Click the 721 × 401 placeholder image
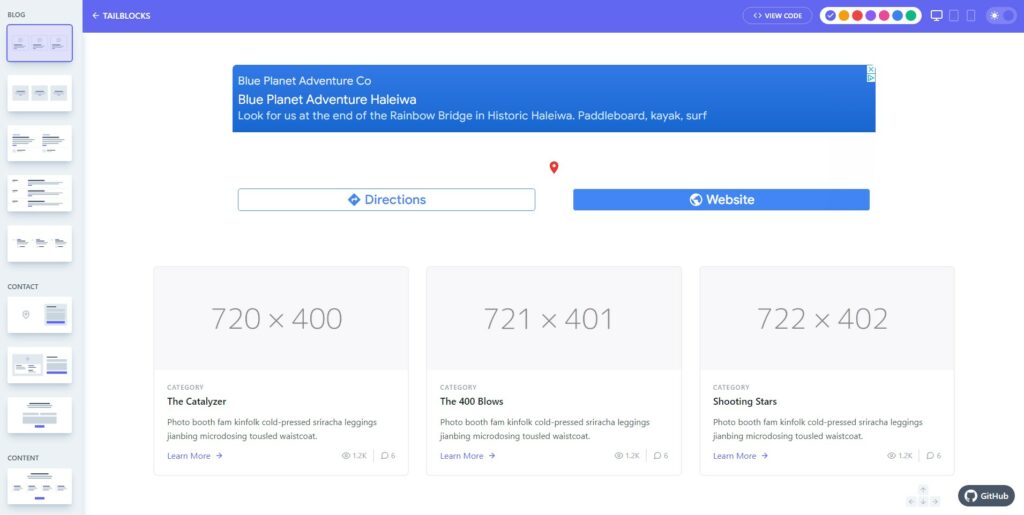Viewport: 1024px width, 515px height. [554, 319]
